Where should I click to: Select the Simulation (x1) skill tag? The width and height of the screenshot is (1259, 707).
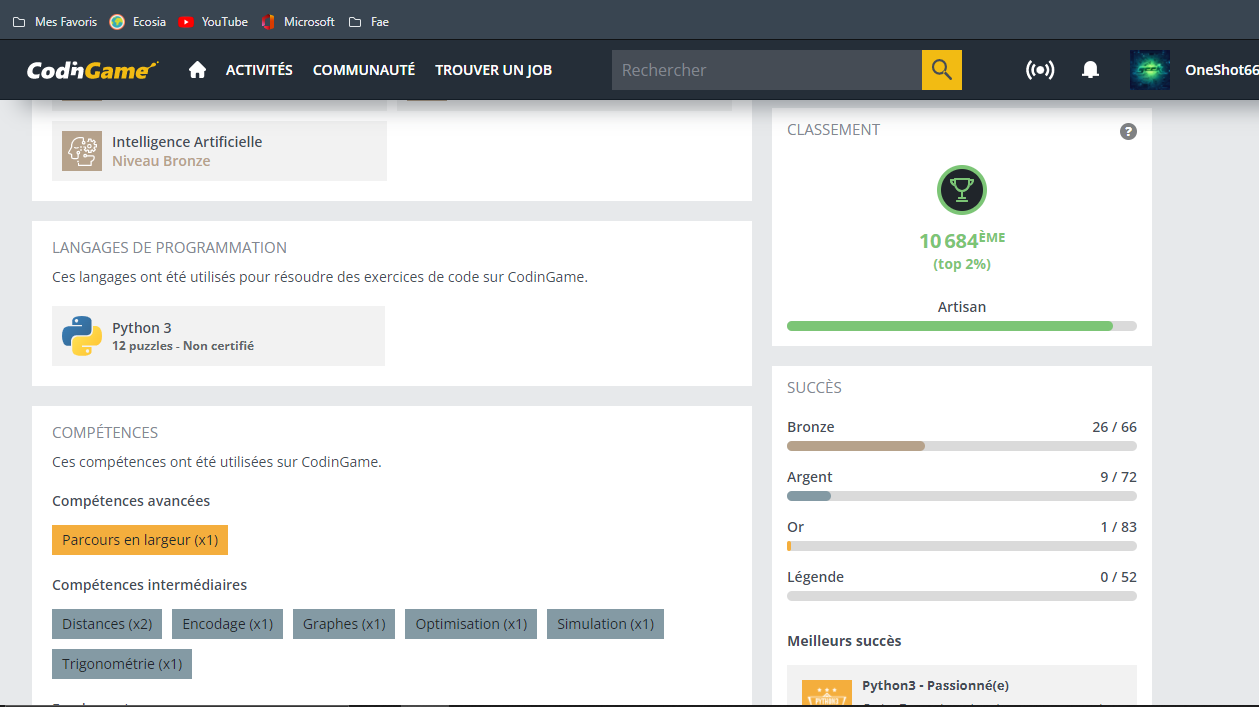pos(605,624)
